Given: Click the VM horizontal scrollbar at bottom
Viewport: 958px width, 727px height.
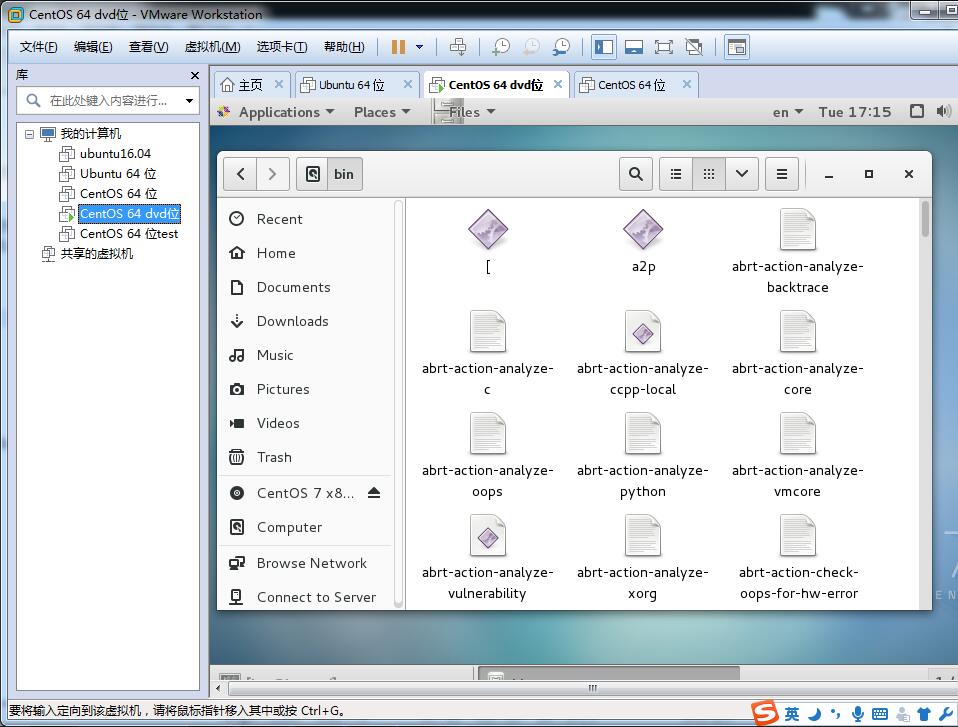Looking at the screenshot, I should tap(591, 689).
